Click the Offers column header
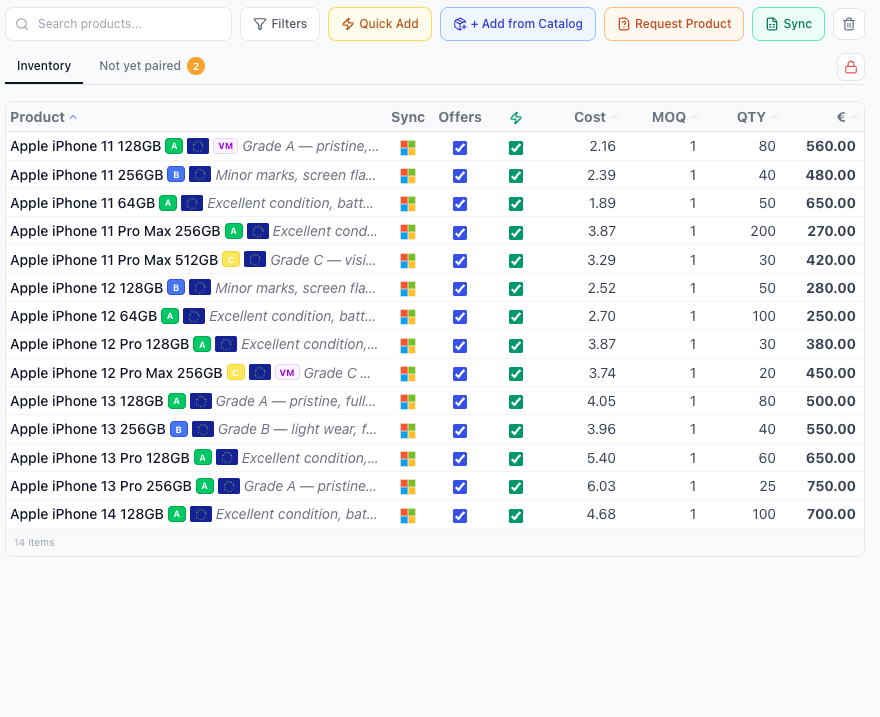Screen dimensions: 880x717 [460, 117]
